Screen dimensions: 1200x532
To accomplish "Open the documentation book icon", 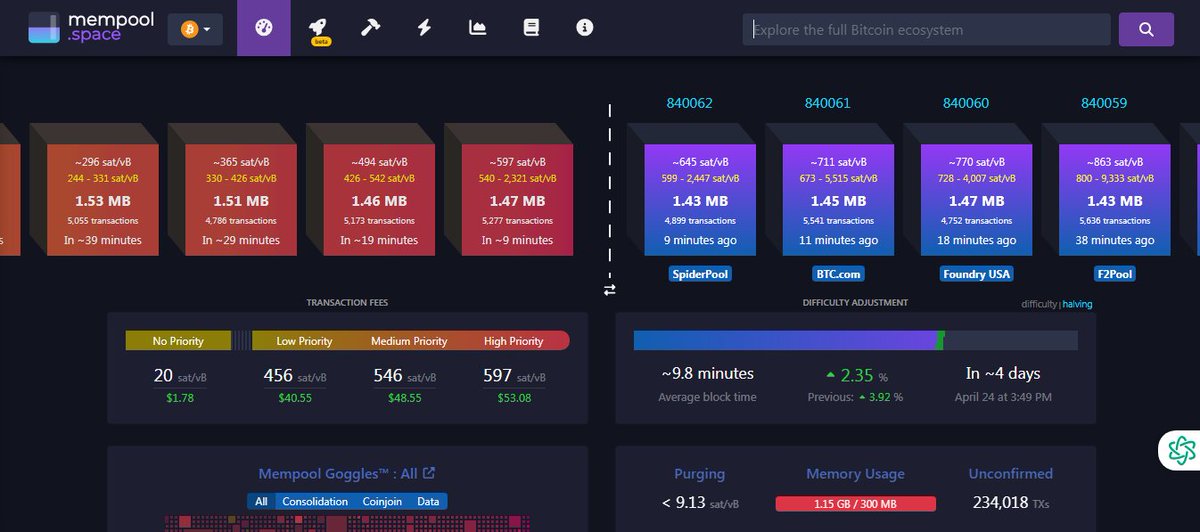I will (x=531, y=28).
